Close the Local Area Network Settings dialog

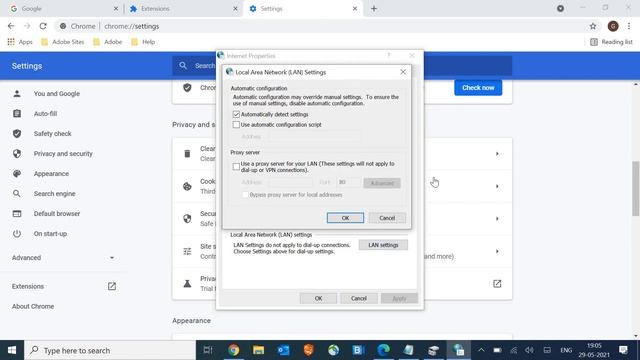coord(403,72)
